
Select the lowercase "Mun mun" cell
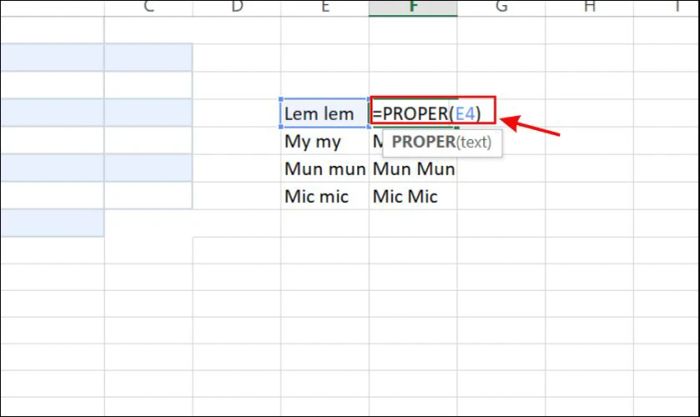(x=324, y=169)
